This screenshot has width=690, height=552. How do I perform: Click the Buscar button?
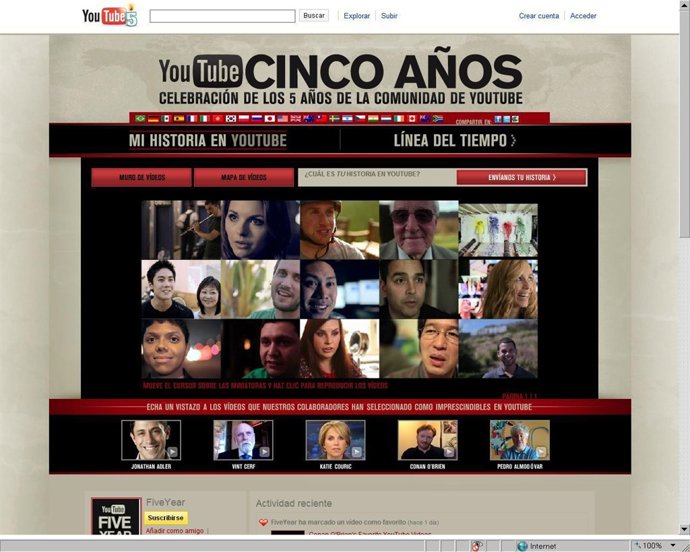(x=314, y=15)
